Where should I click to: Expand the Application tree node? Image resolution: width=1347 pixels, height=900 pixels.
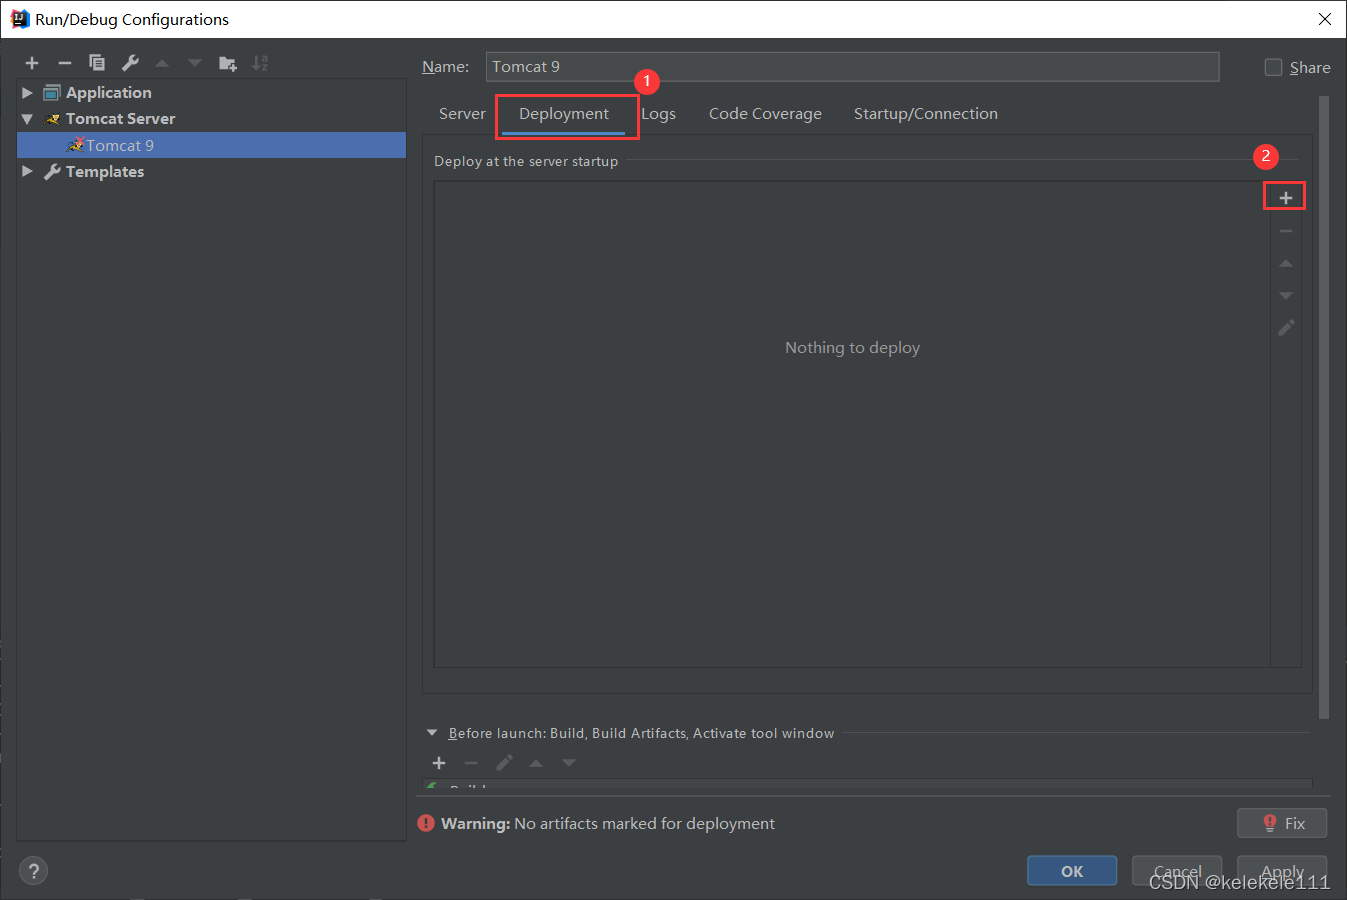27,92
